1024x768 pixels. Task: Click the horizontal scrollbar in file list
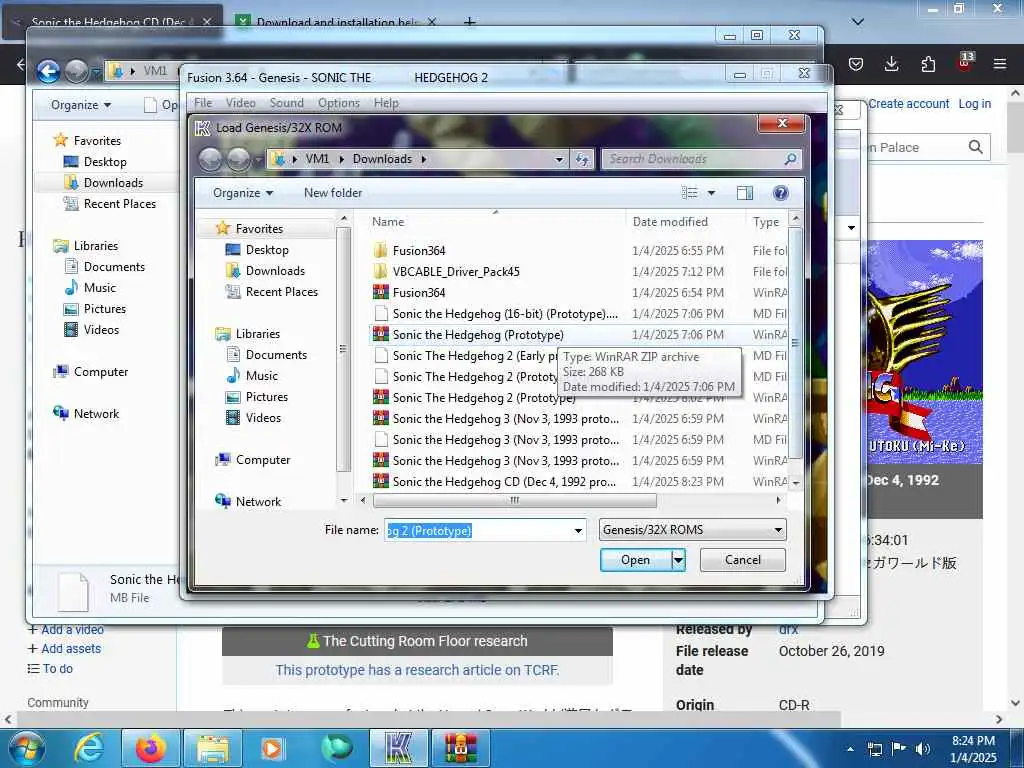(x=515, y=500)
